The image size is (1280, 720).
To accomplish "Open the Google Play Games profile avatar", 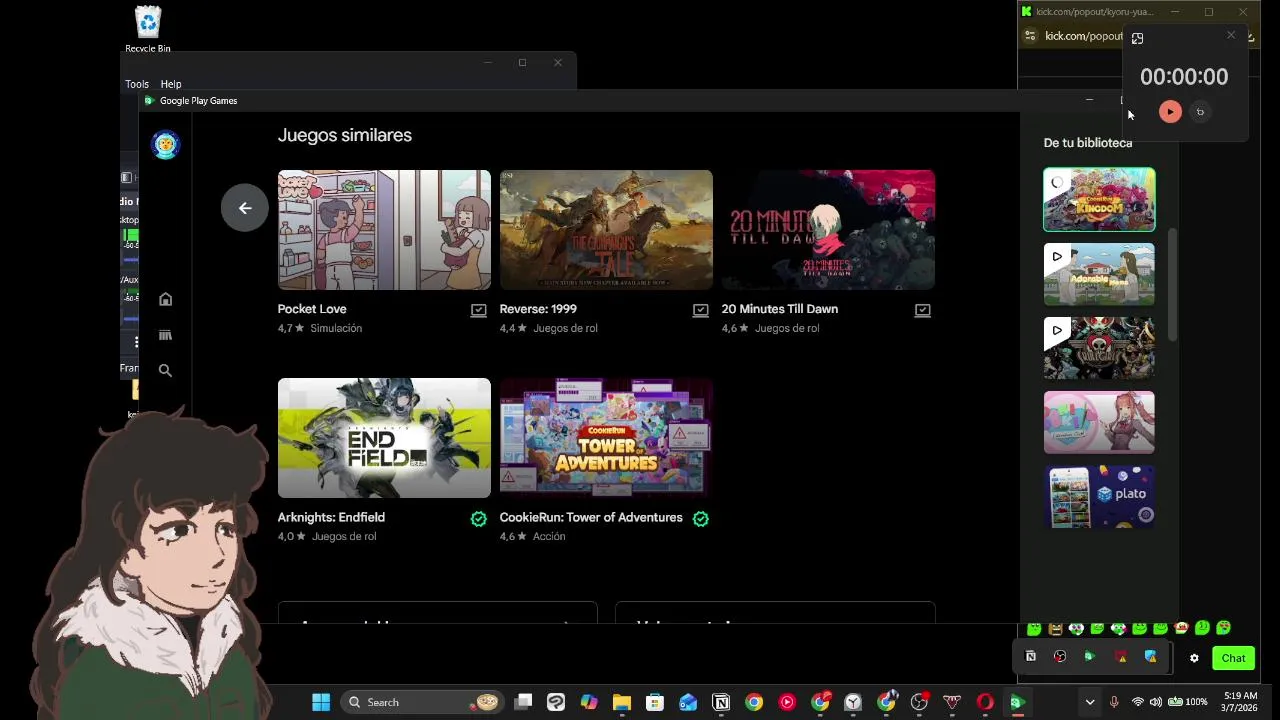I will coord(166,145).
